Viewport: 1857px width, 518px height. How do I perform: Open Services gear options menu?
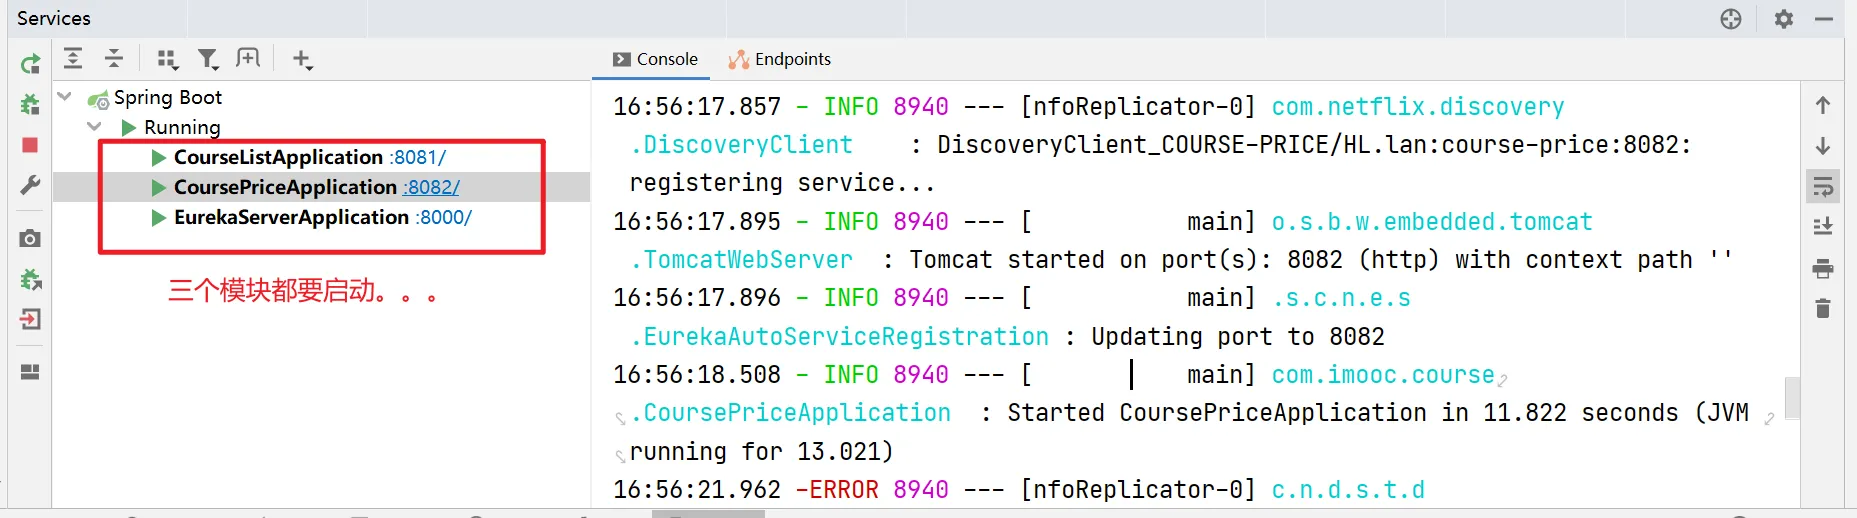(1784, 19)
